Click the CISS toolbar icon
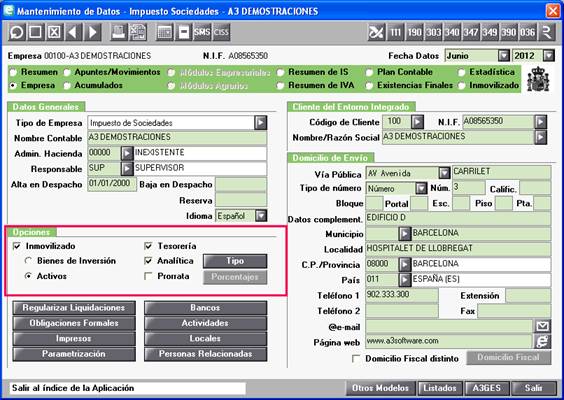564x400 pixels. coord(221,32)
